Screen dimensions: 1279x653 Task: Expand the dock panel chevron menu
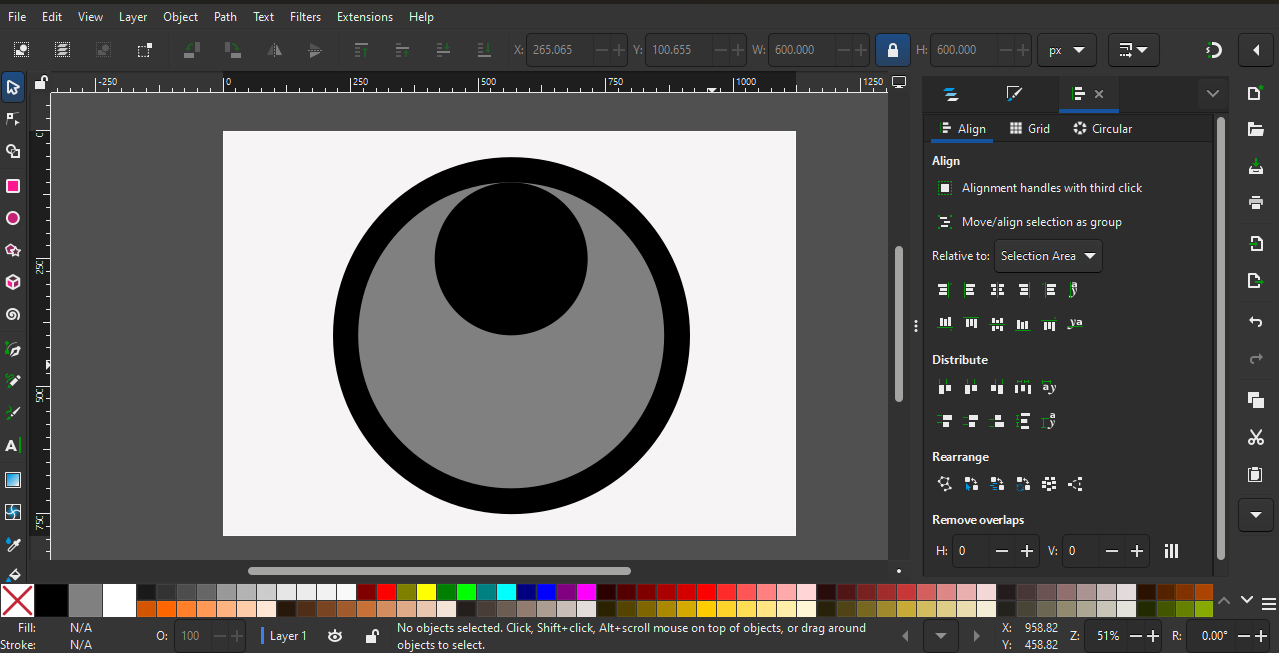point(1212,94)
